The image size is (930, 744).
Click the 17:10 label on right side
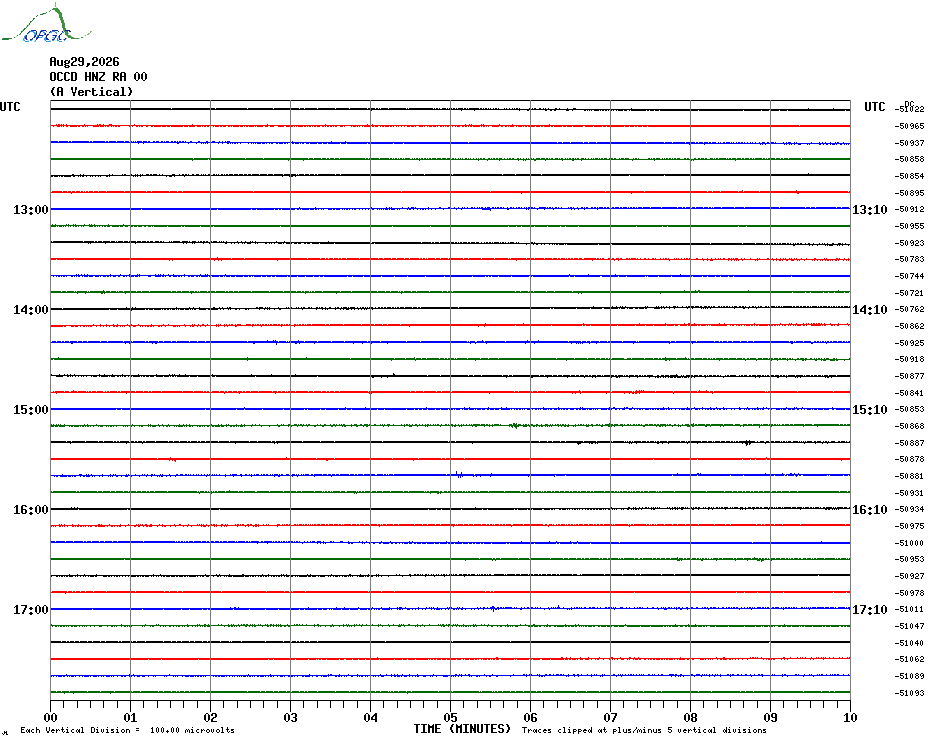[870, 609]
